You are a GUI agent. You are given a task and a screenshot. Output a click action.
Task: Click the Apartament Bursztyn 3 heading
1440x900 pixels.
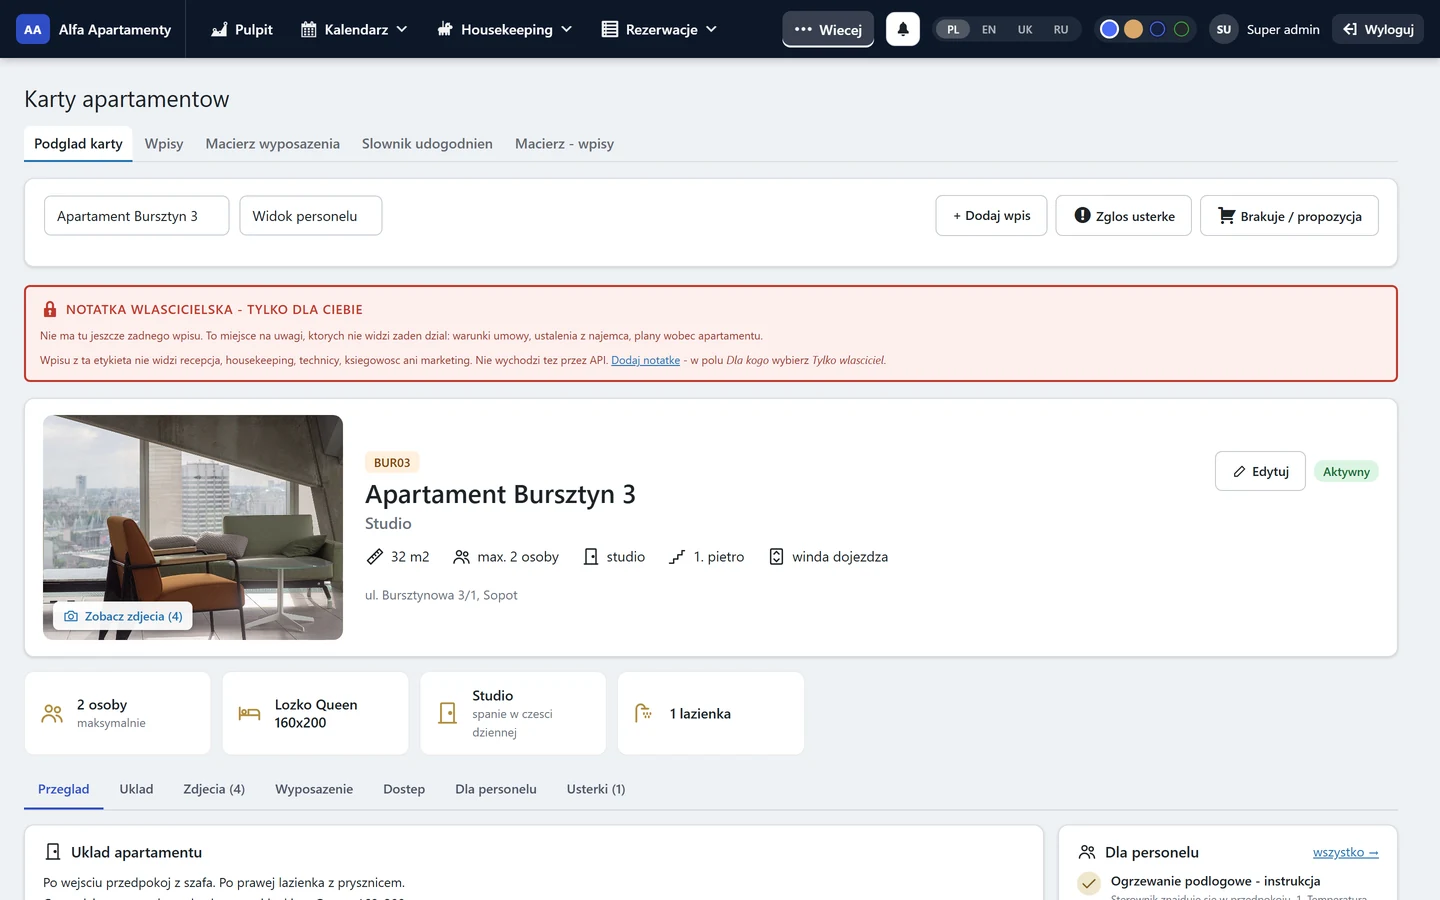click(500, 494)
